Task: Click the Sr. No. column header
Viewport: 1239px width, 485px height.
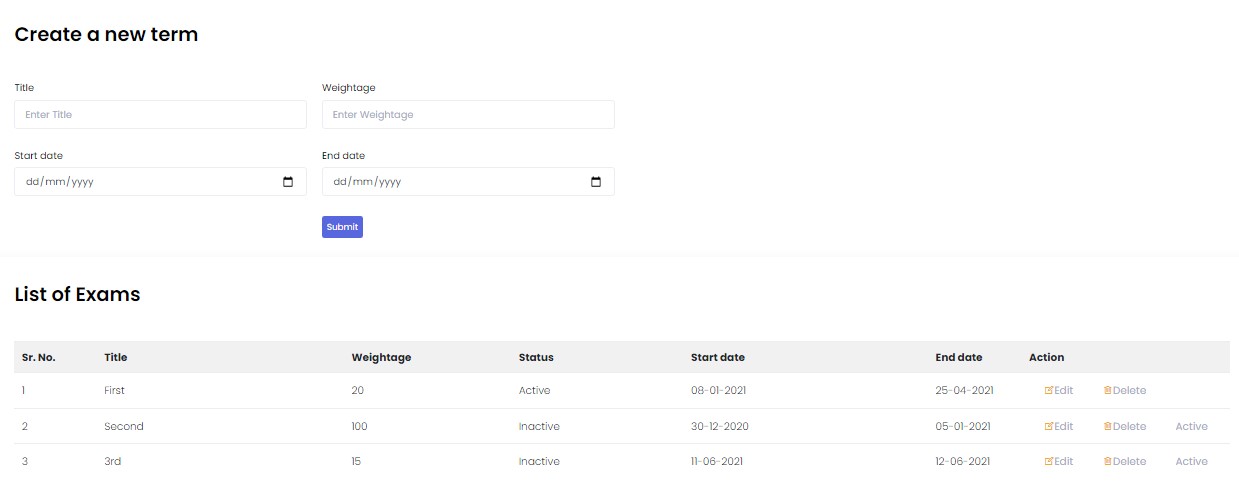Action: (x=39, y=358)
